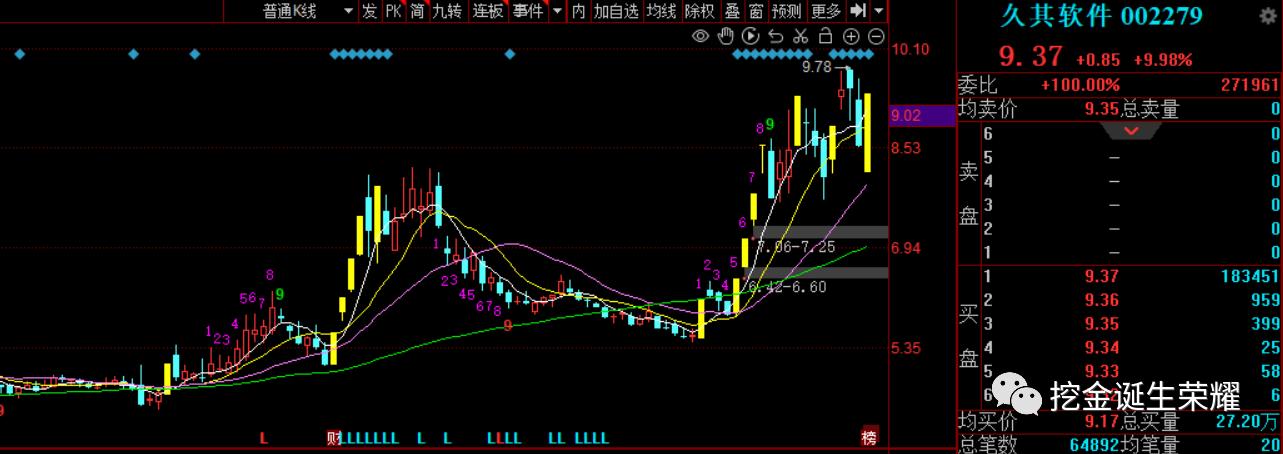
Task: Click buy level 1 price 9.37
Action: 1100,277
